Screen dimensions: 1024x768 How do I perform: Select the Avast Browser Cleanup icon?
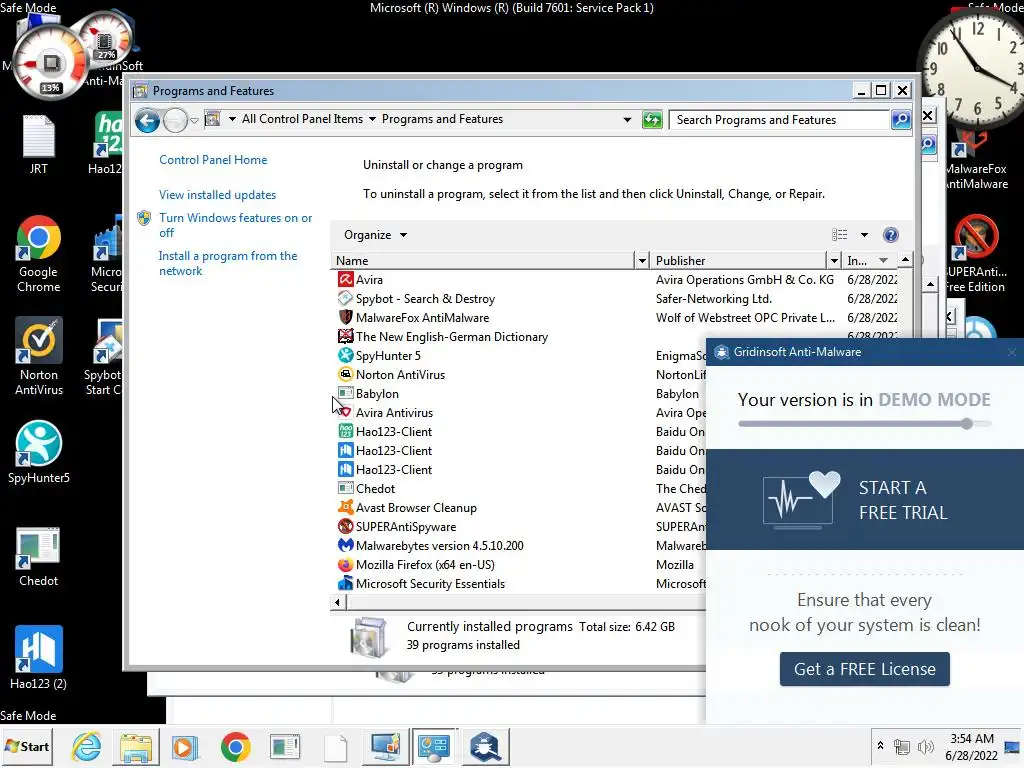345,507
